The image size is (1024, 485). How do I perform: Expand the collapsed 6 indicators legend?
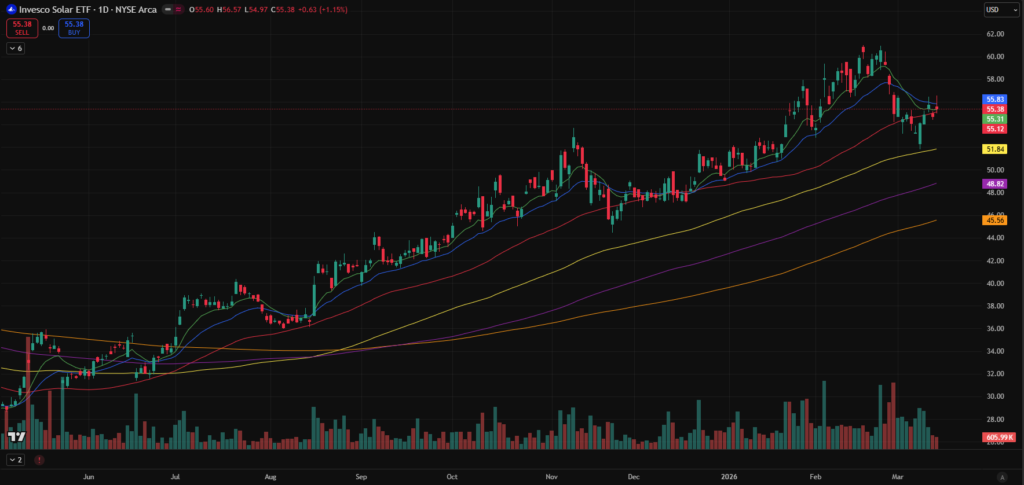(15, 48)
